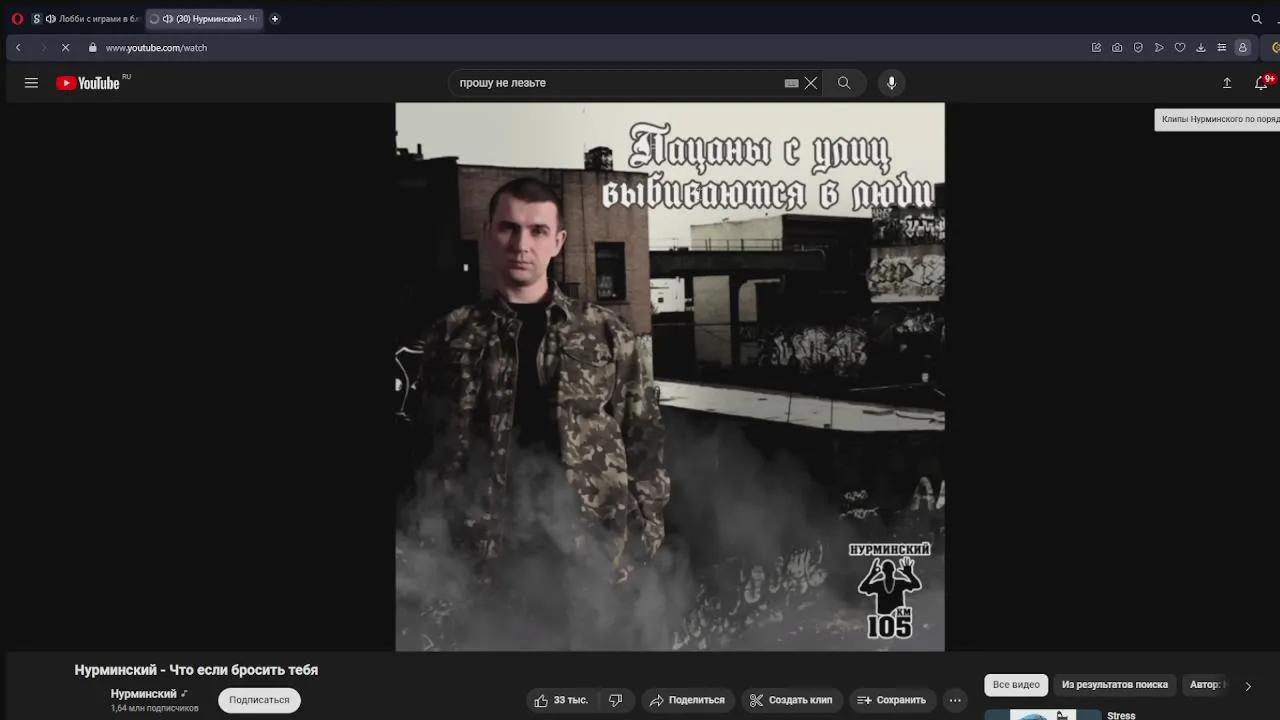Go forward to the next page
Viewport: 1280px width, 720px height.
(x=43, y=47)
